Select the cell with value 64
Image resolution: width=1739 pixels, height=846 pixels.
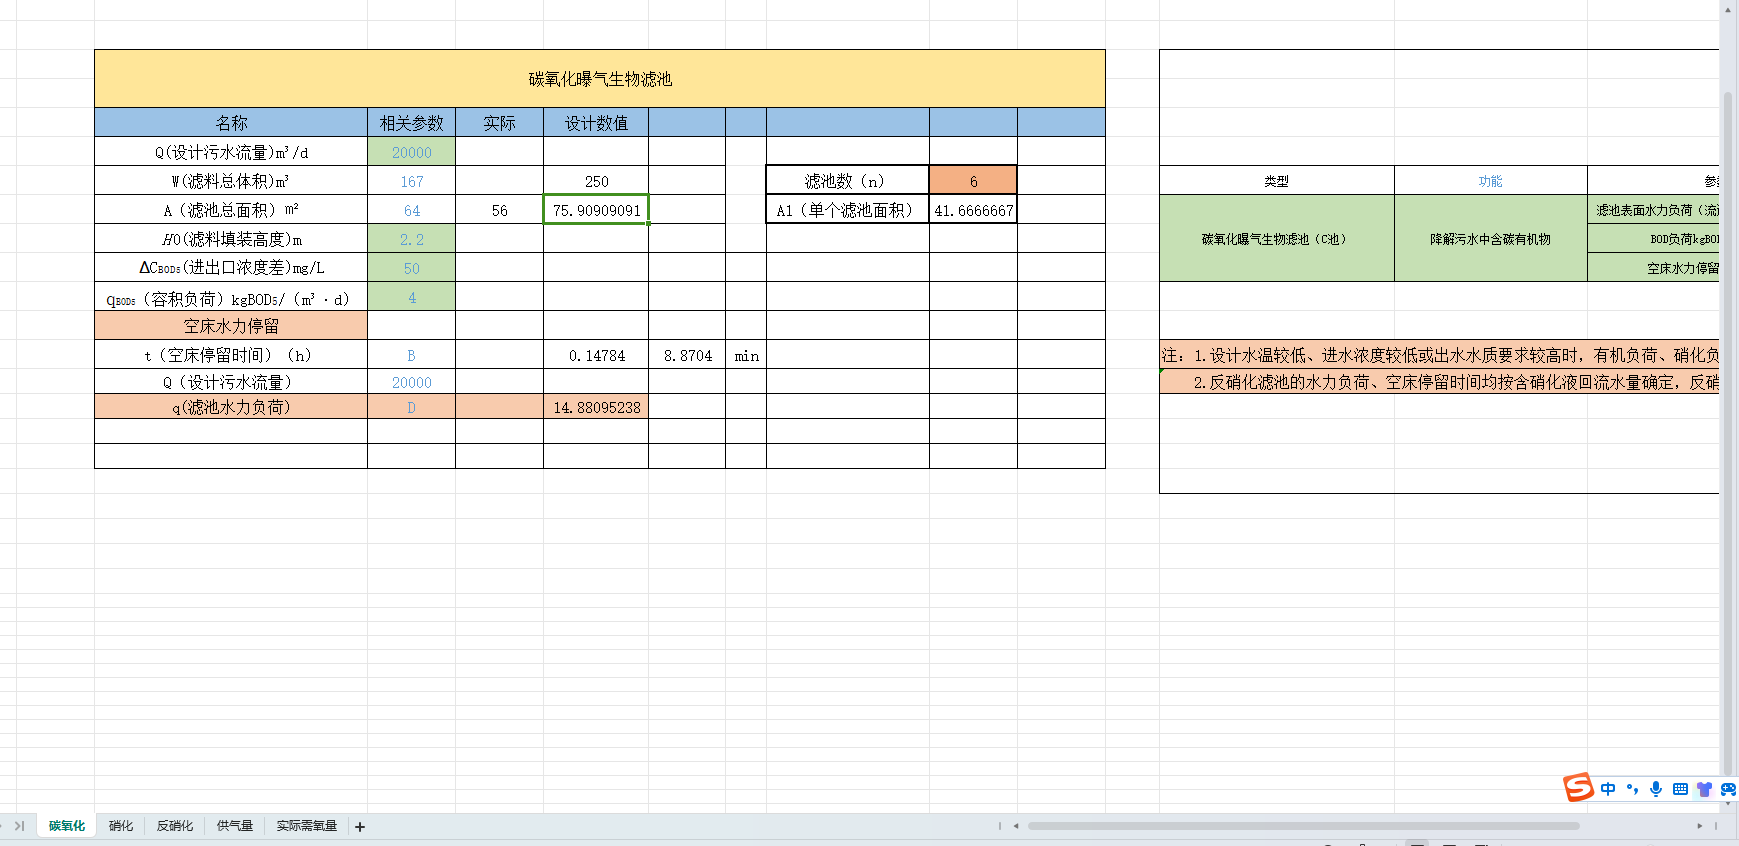(412, 210)
